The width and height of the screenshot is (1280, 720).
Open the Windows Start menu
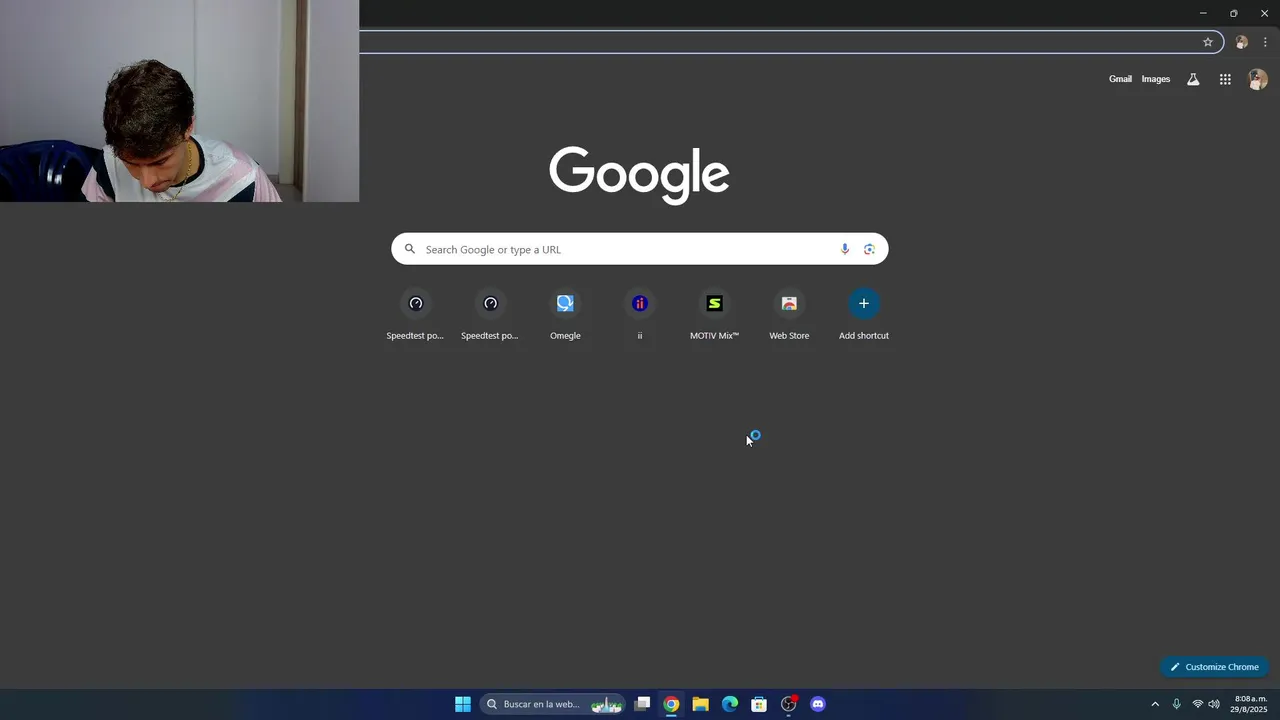coord(463,704)
